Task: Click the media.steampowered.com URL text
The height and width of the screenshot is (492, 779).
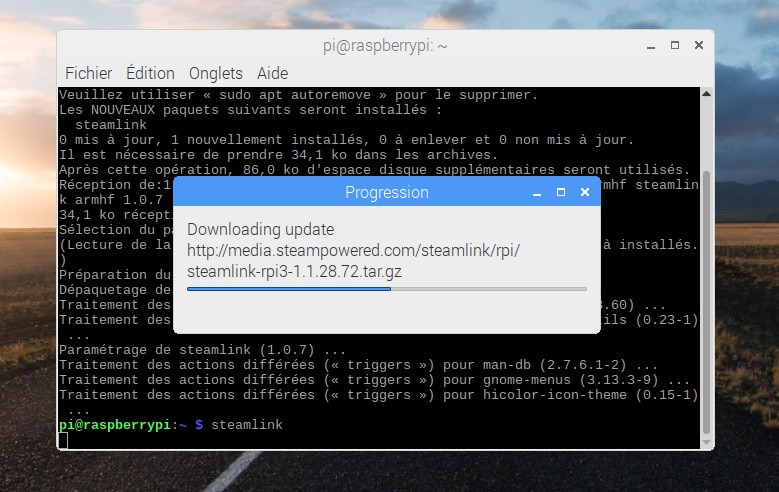Action: click(353, 250)
